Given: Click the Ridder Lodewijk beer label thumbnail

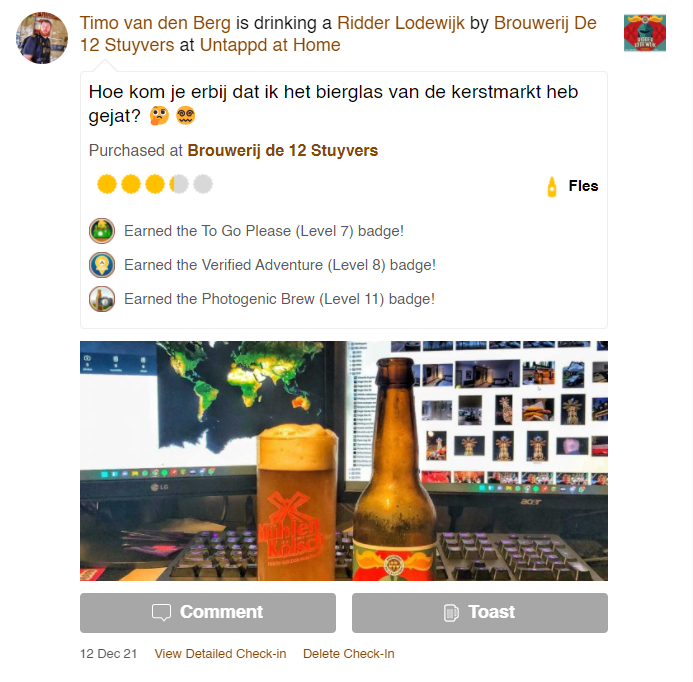Looking at the screenshot, I should click(645, 33).
